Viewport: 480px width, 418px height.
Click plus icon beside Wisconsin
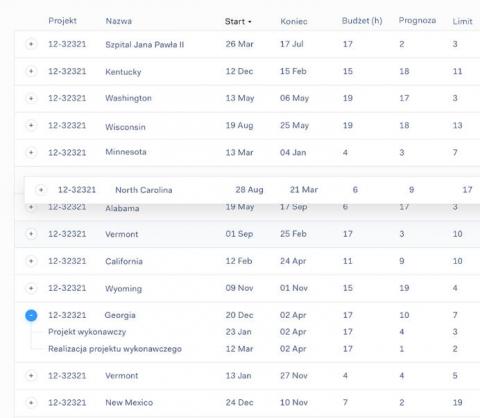click(31, 125)
